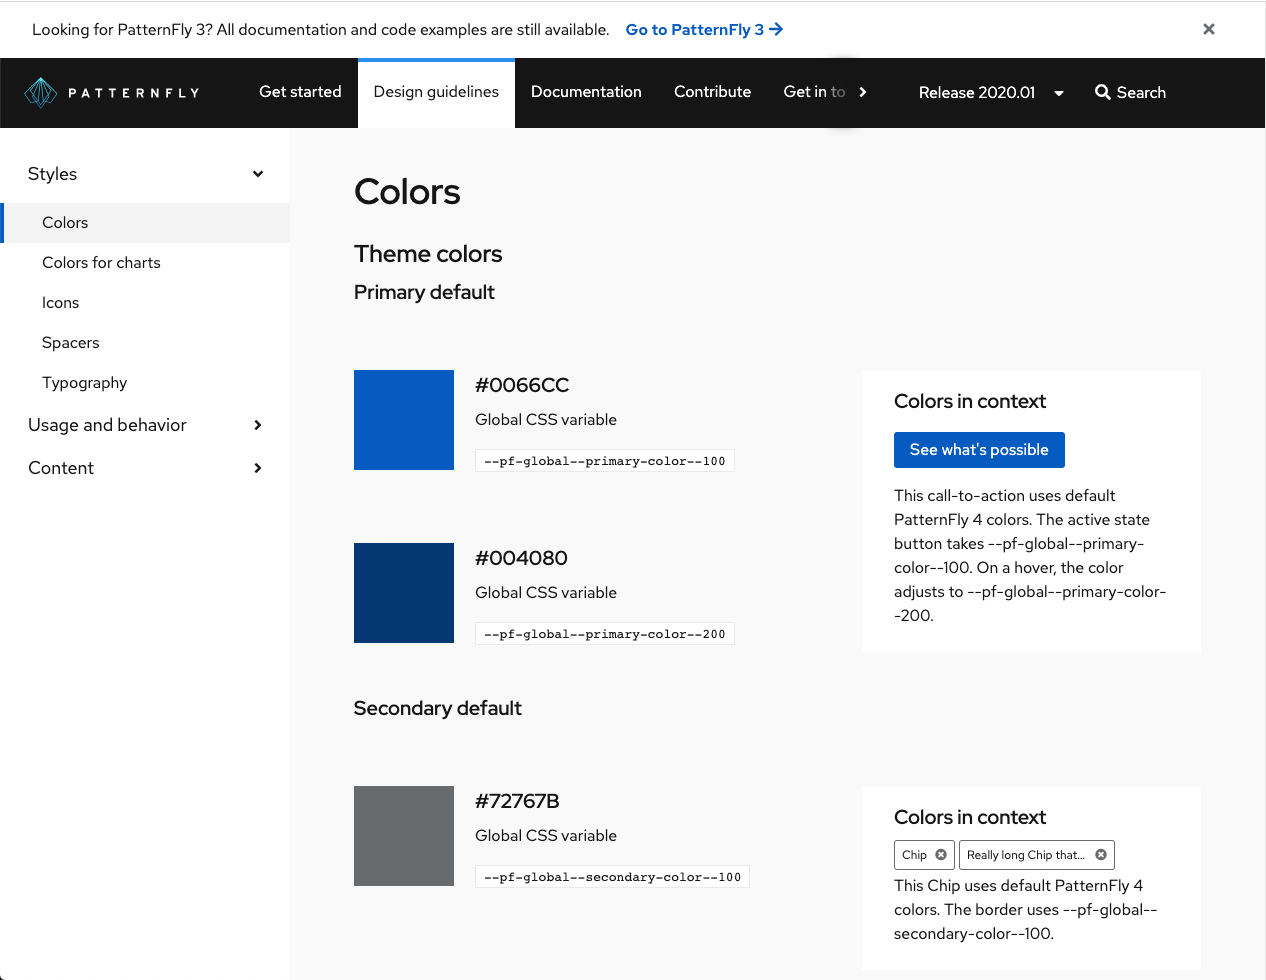Open the Release 2020.01 dropdown
Screen dimensions: 1266x980
coord(991,93)
